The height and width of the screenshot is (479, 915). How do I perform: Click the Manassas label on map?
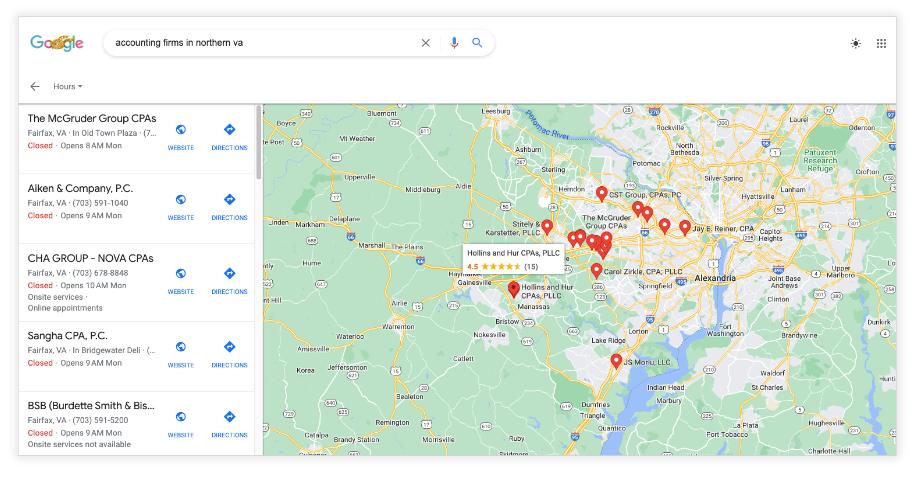coord(533,306)
